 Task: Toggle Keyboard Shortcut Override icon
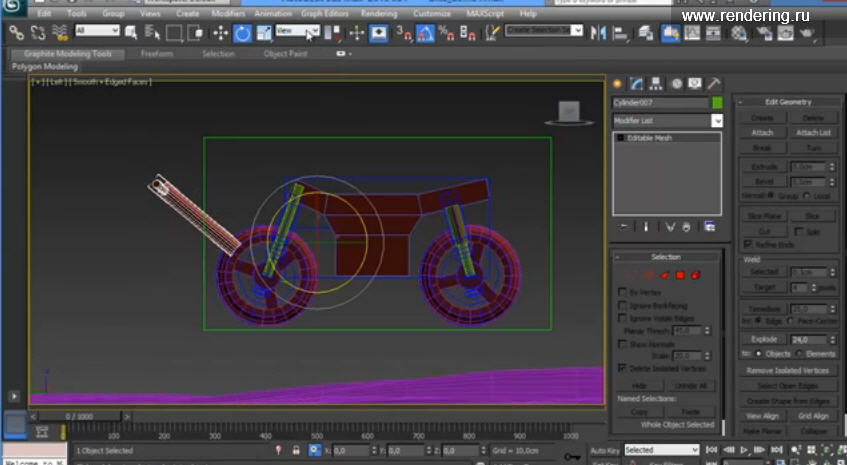[379, 33]
